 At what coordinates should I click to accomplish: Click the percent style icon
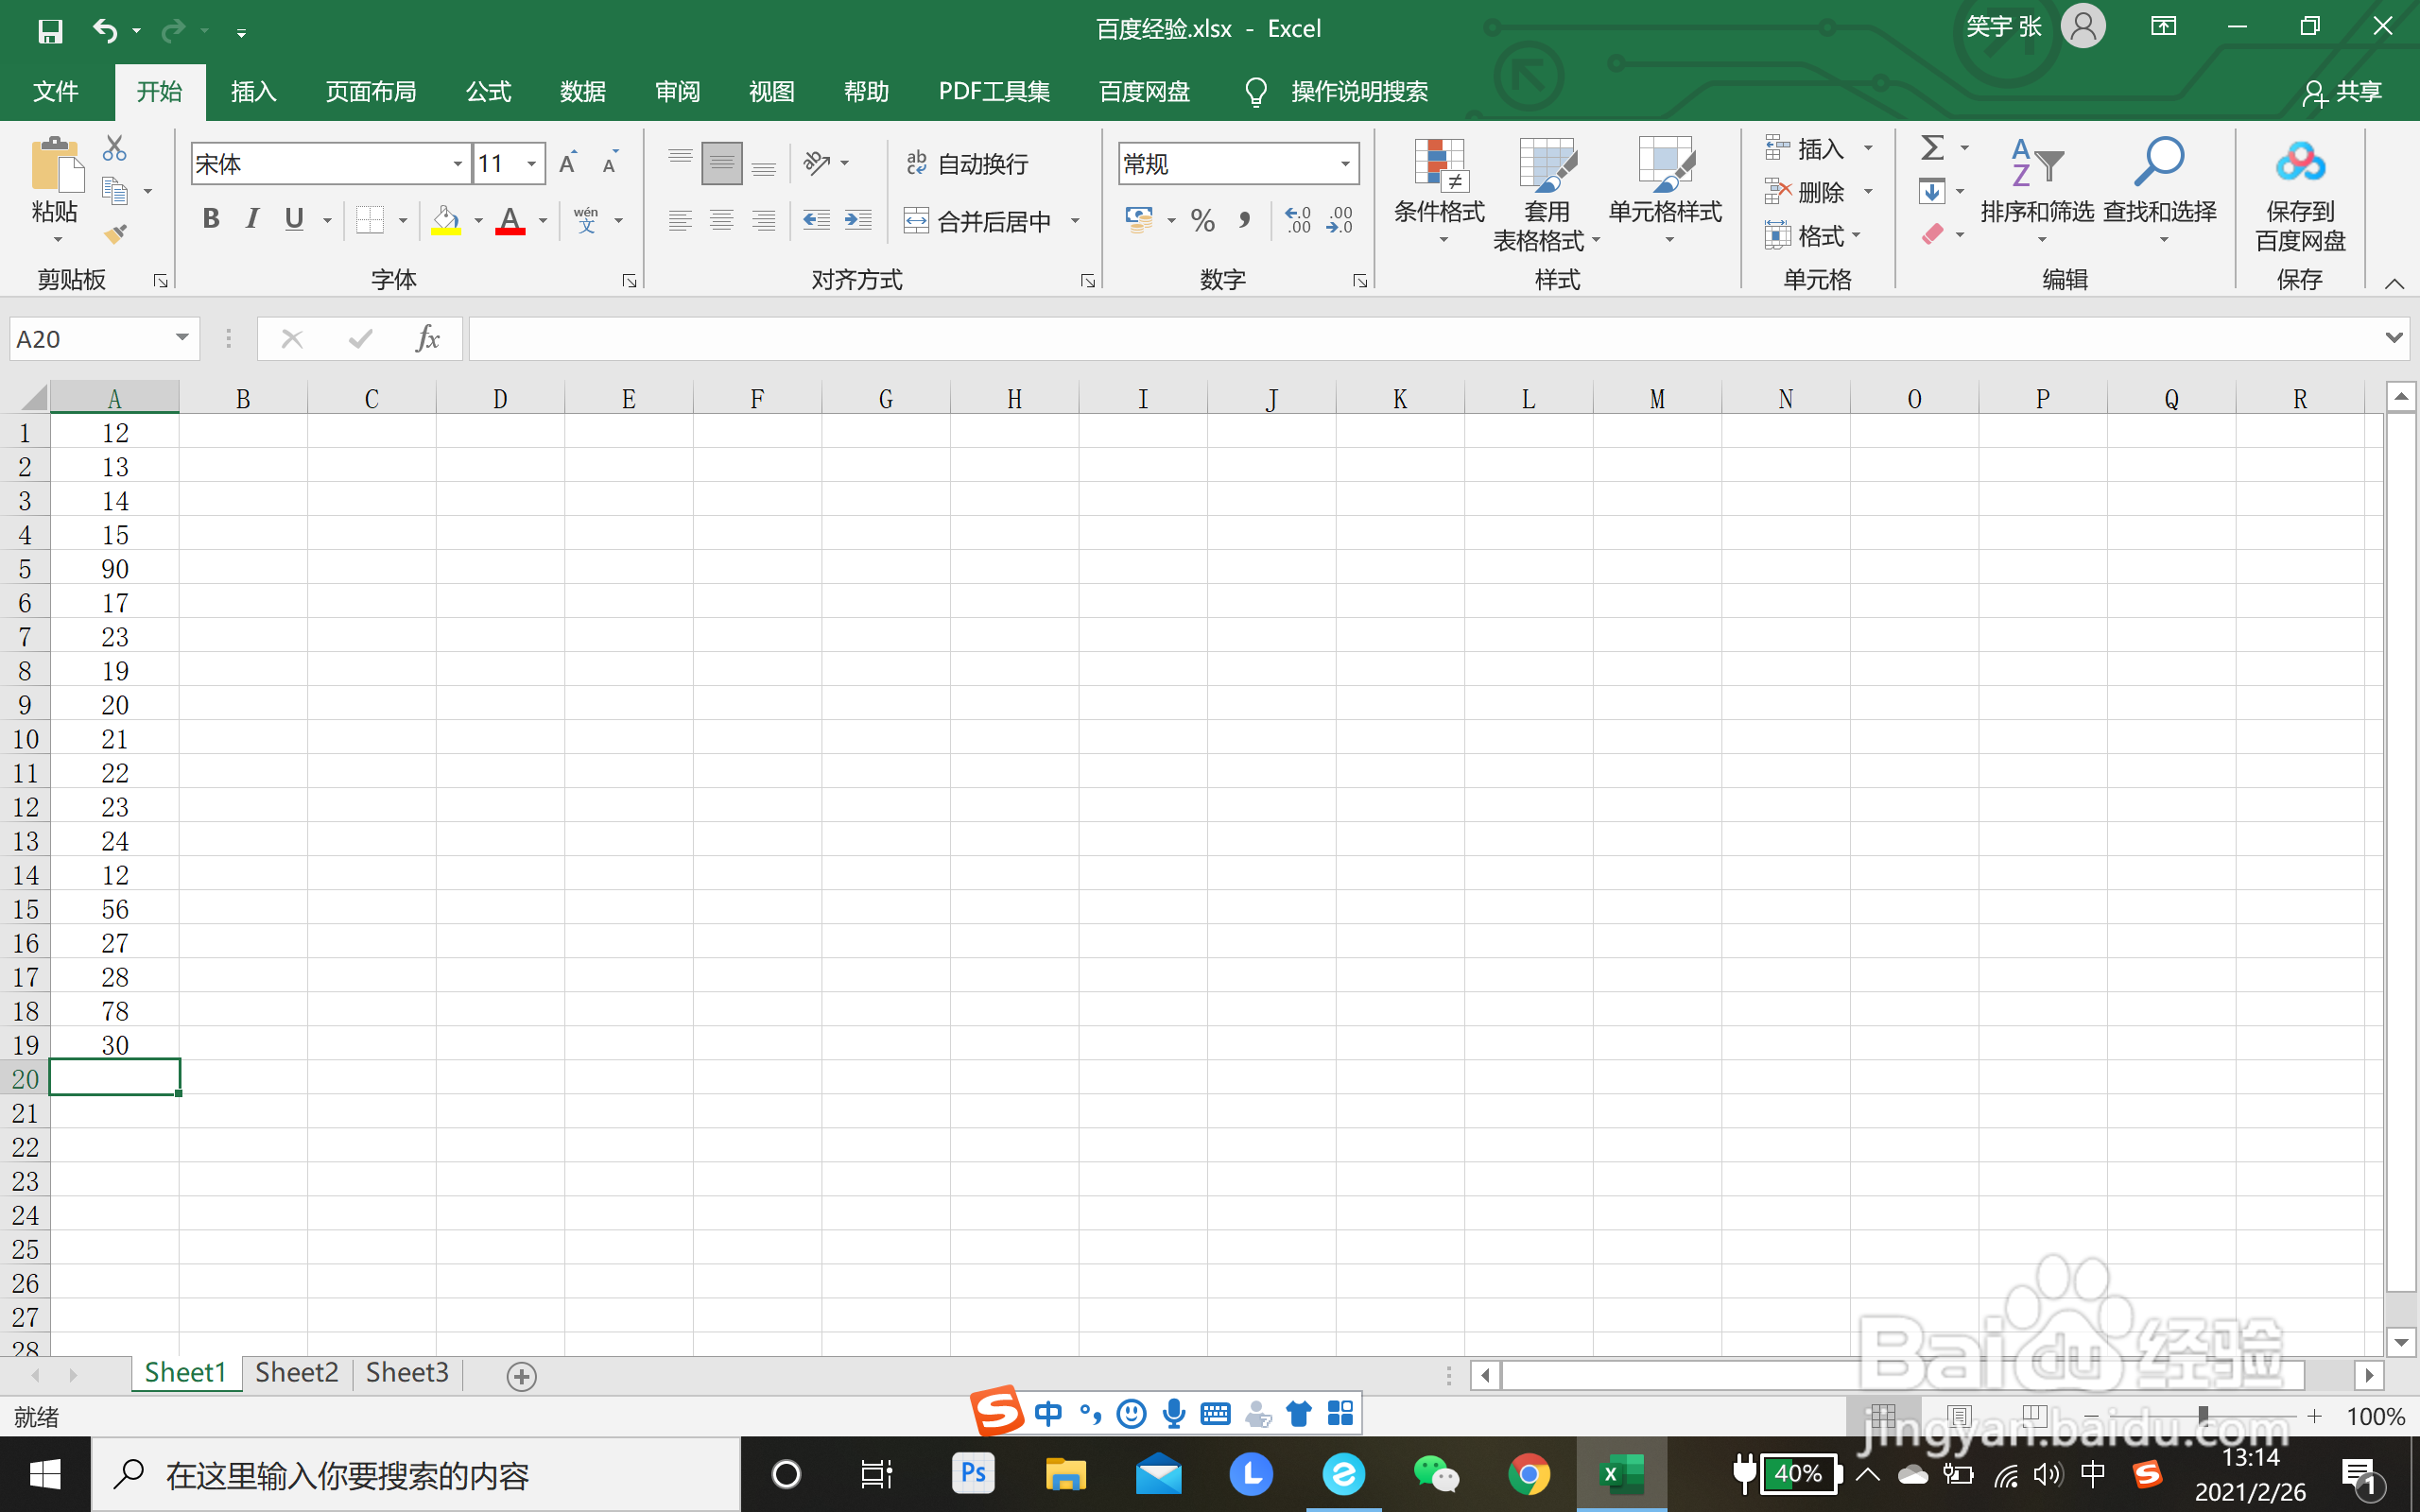pyautogui.click(x=1202, y=221)
